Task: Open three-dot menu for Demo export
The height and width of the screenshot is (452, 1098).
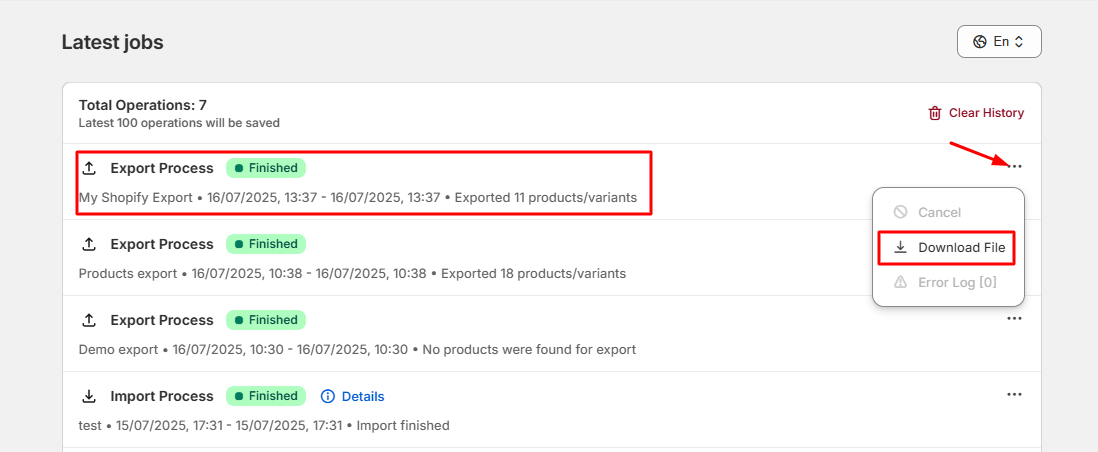Action: (1015, 318)
